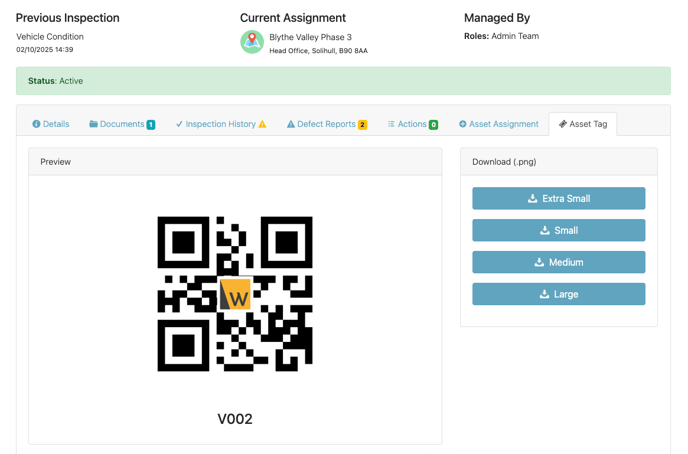Screen dimensions: 688x454
Task: Download the Small PNG asset tag
Action: pos(558,230)
